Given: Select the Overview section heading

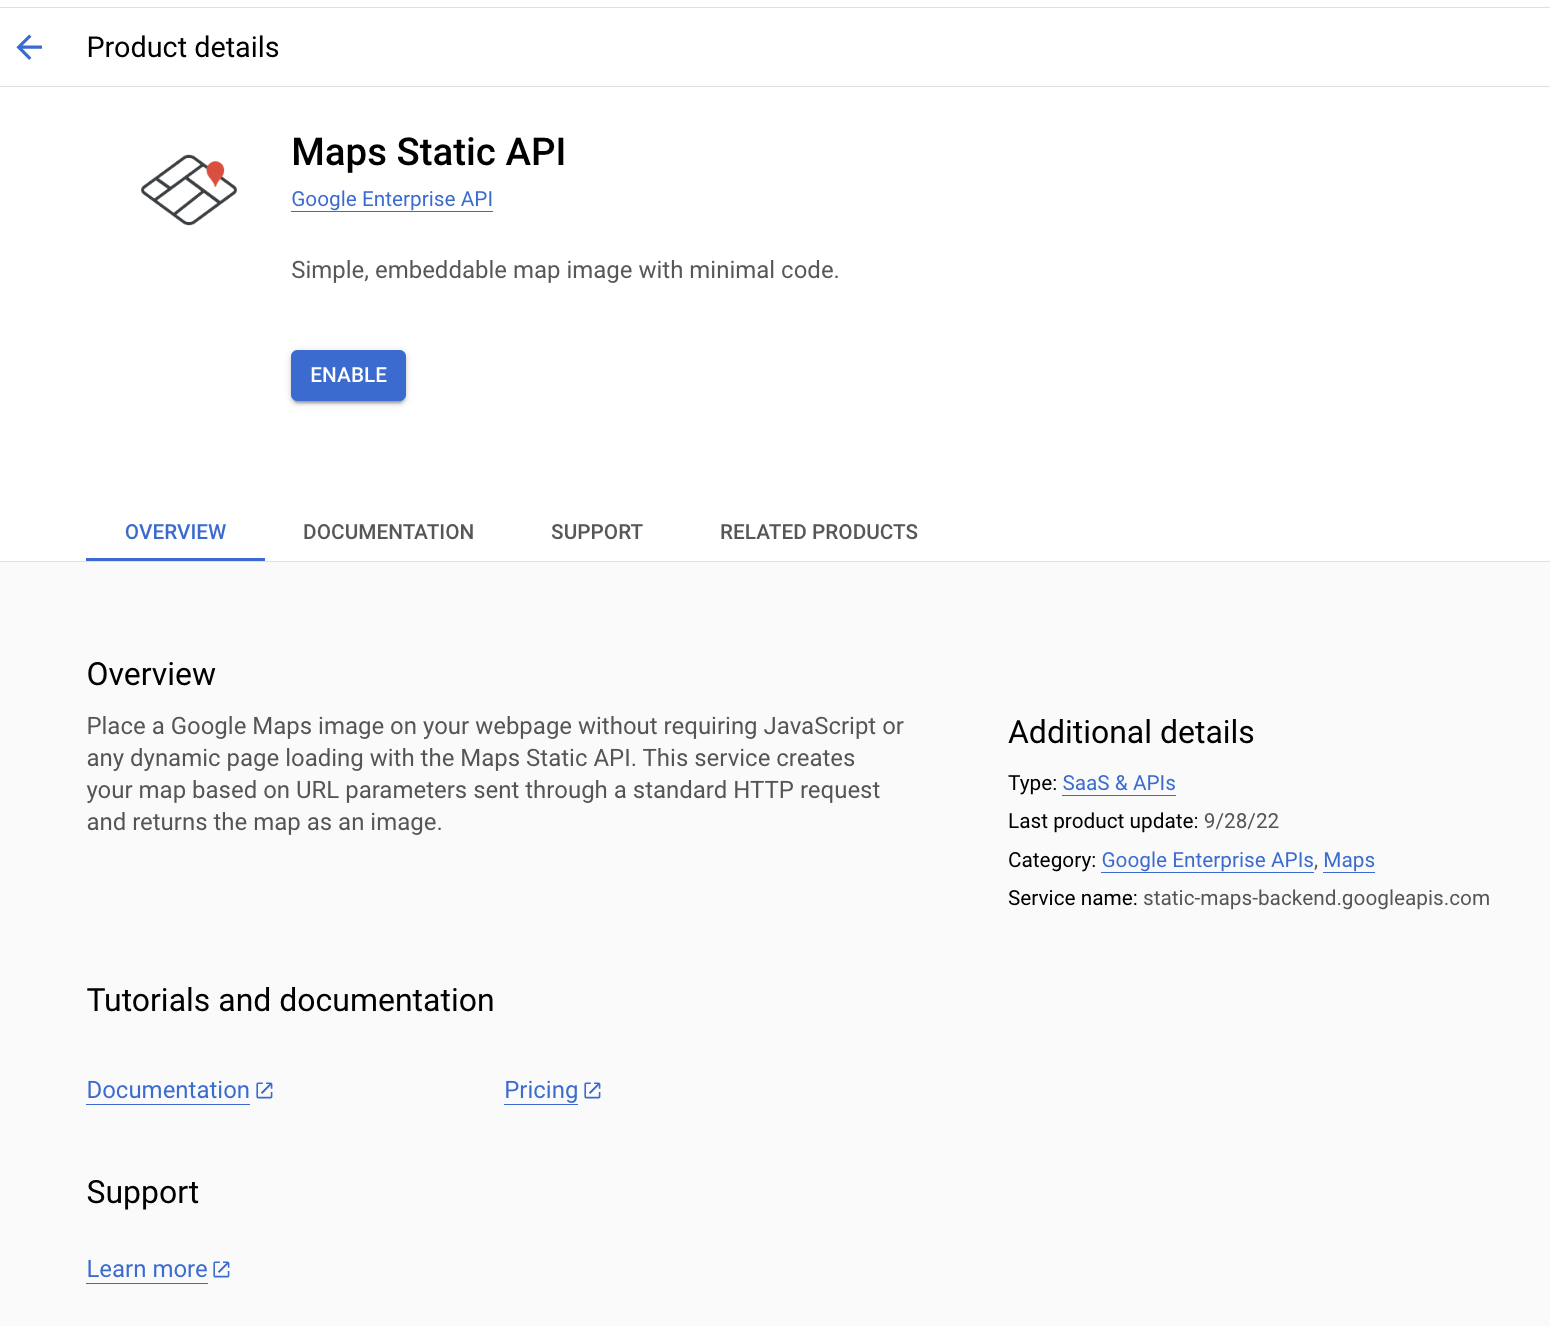Looking at the screenshot, I should [150, 674].
